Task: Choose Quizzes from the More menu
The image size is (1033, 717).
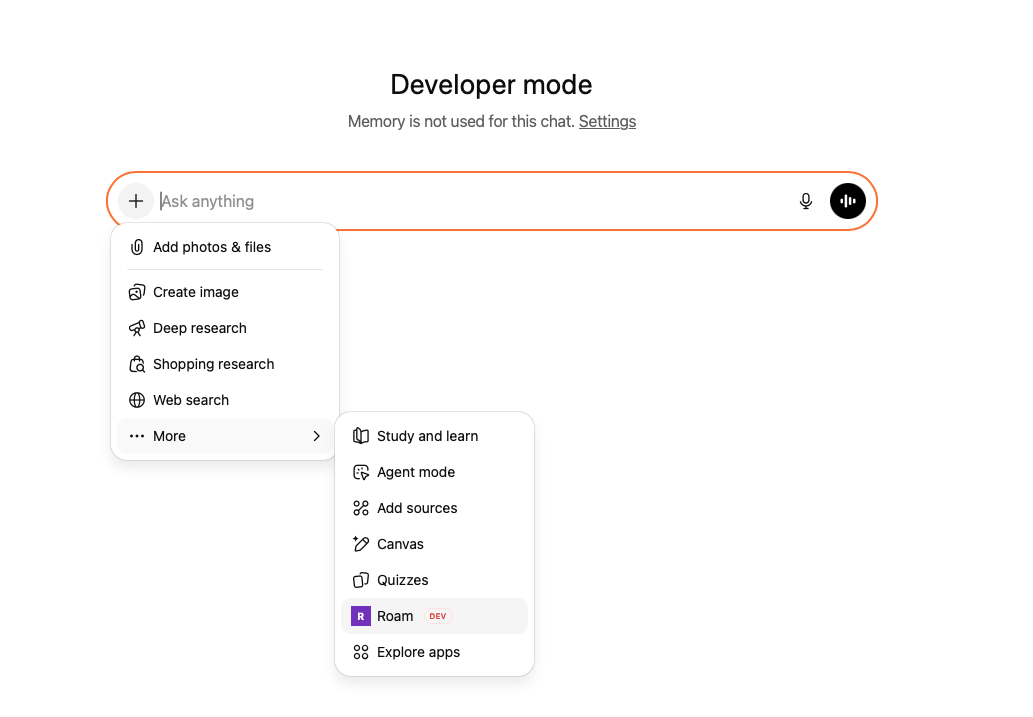Action: pyautogui.click(x=402, y=580)
